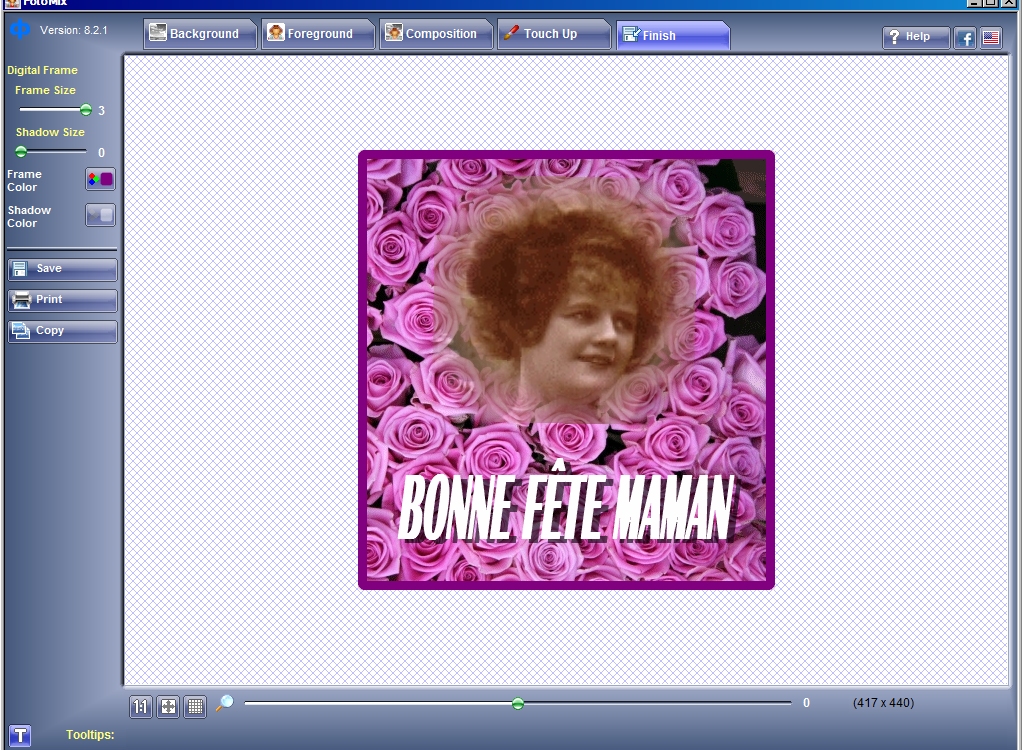Click the Frame Size label
The height and width of the screenshot is (750, 1022).
[46, 90]
